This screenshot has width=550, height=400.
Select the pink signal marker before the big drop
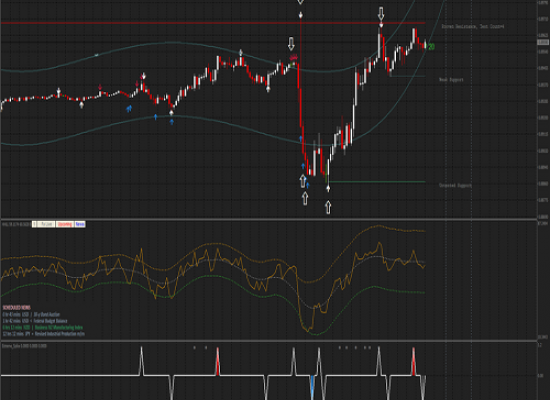click(x=294, y=57)
